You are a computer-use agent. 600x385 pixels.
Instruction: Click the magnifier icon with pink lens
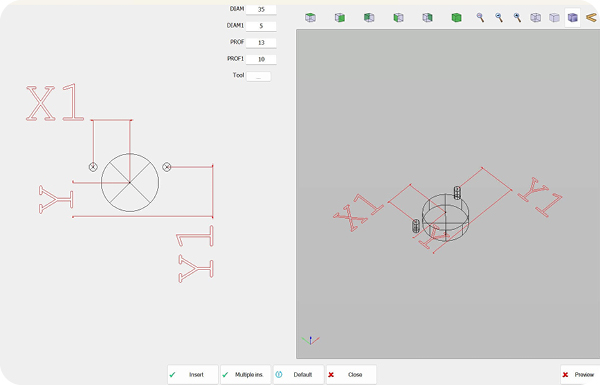click(x=480, y=18)
